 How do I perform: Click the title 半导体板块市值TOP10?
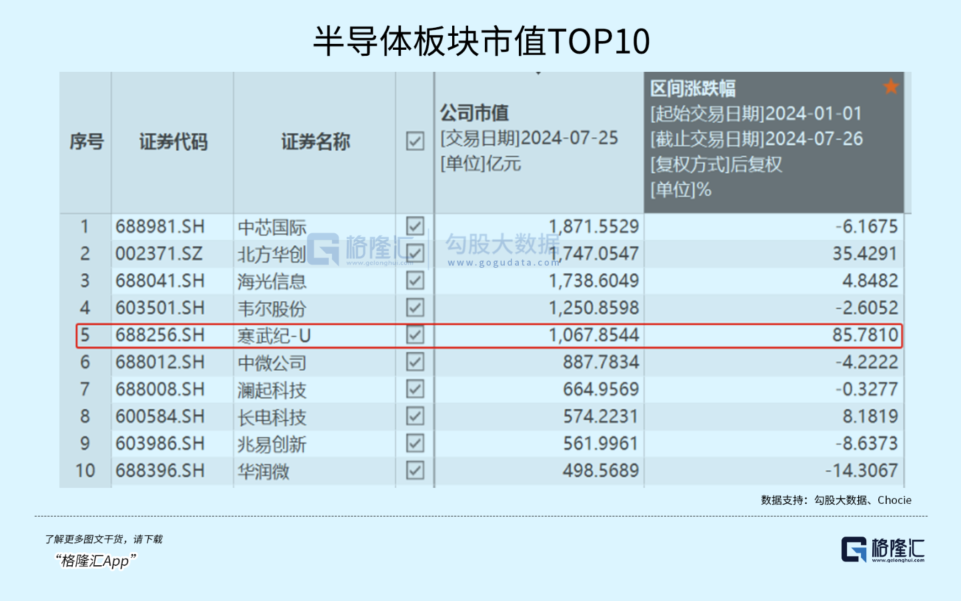pyautogui.click(x=481, y=41)
